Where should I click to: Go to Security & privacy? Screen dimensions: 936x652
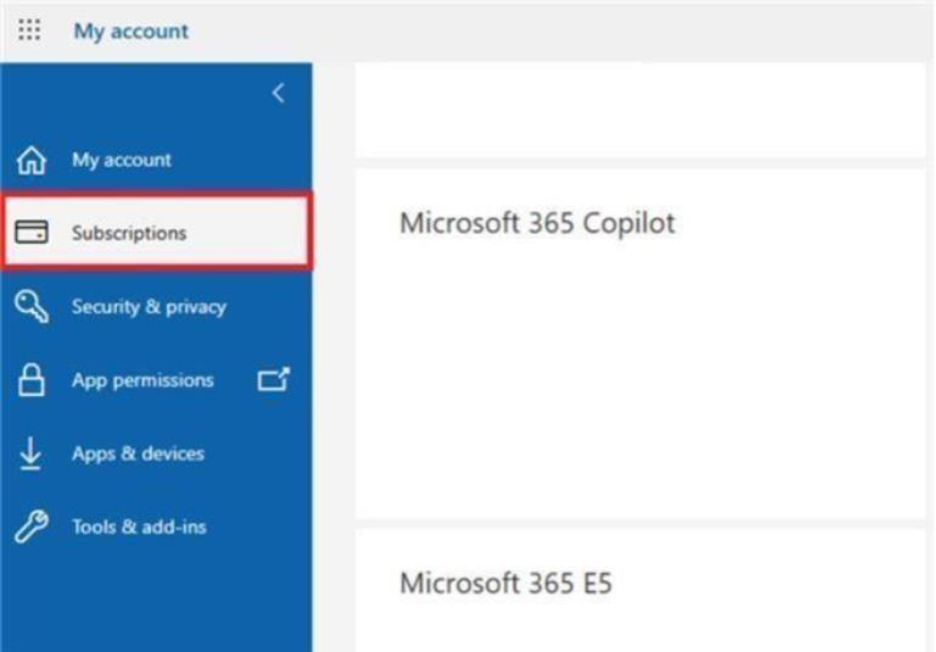(x=156, y=306)
